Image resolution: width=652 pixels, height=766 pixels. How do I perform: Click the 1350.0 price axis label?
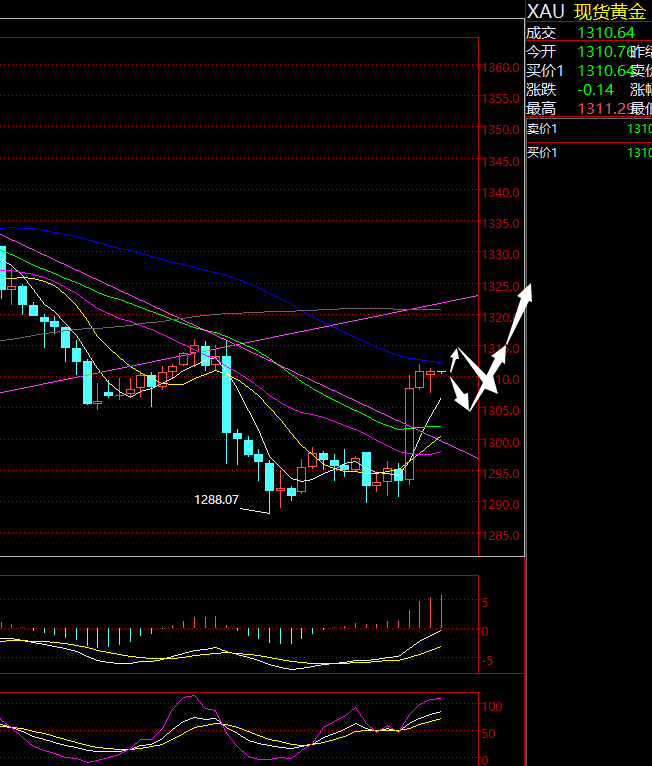[x=501, y=130]
